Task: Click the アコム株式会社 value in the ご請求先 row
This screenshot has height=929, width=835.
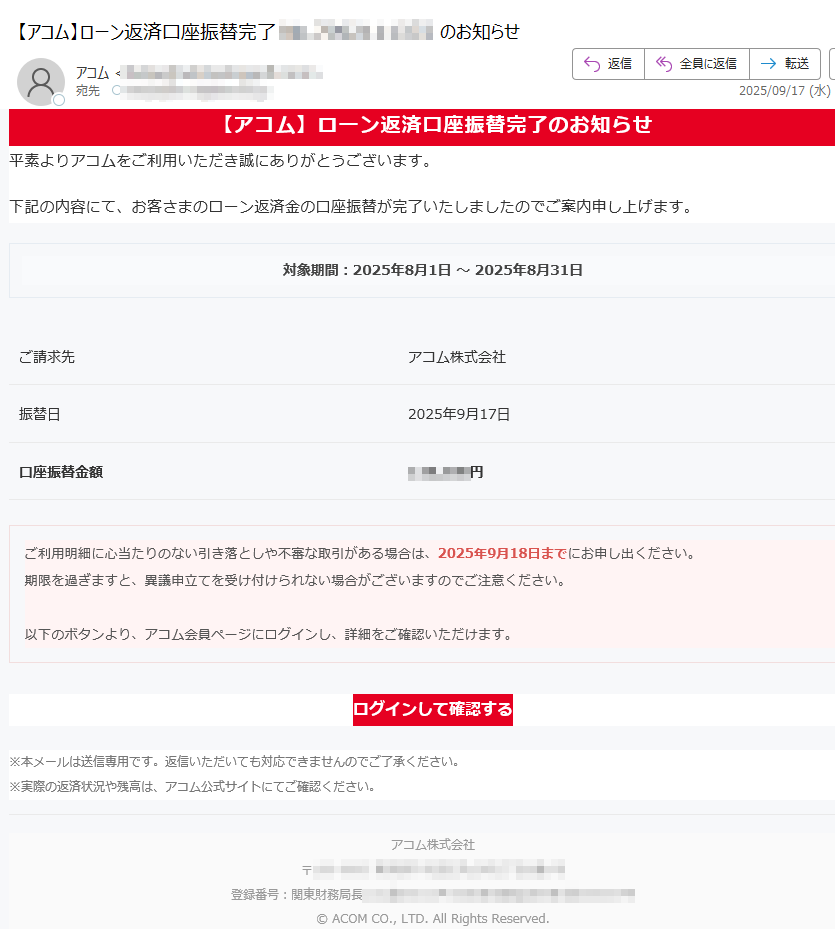Action: click(x=457, y=357)
